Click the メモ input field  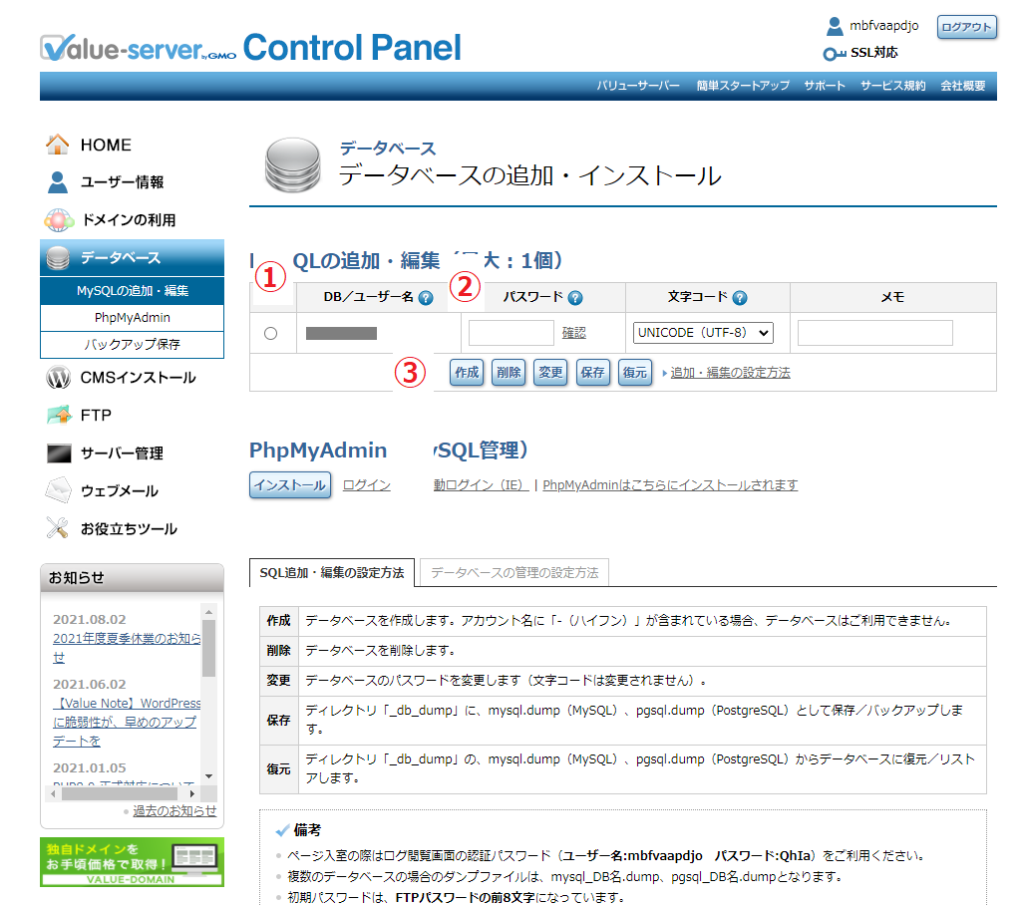click(875, 333)
